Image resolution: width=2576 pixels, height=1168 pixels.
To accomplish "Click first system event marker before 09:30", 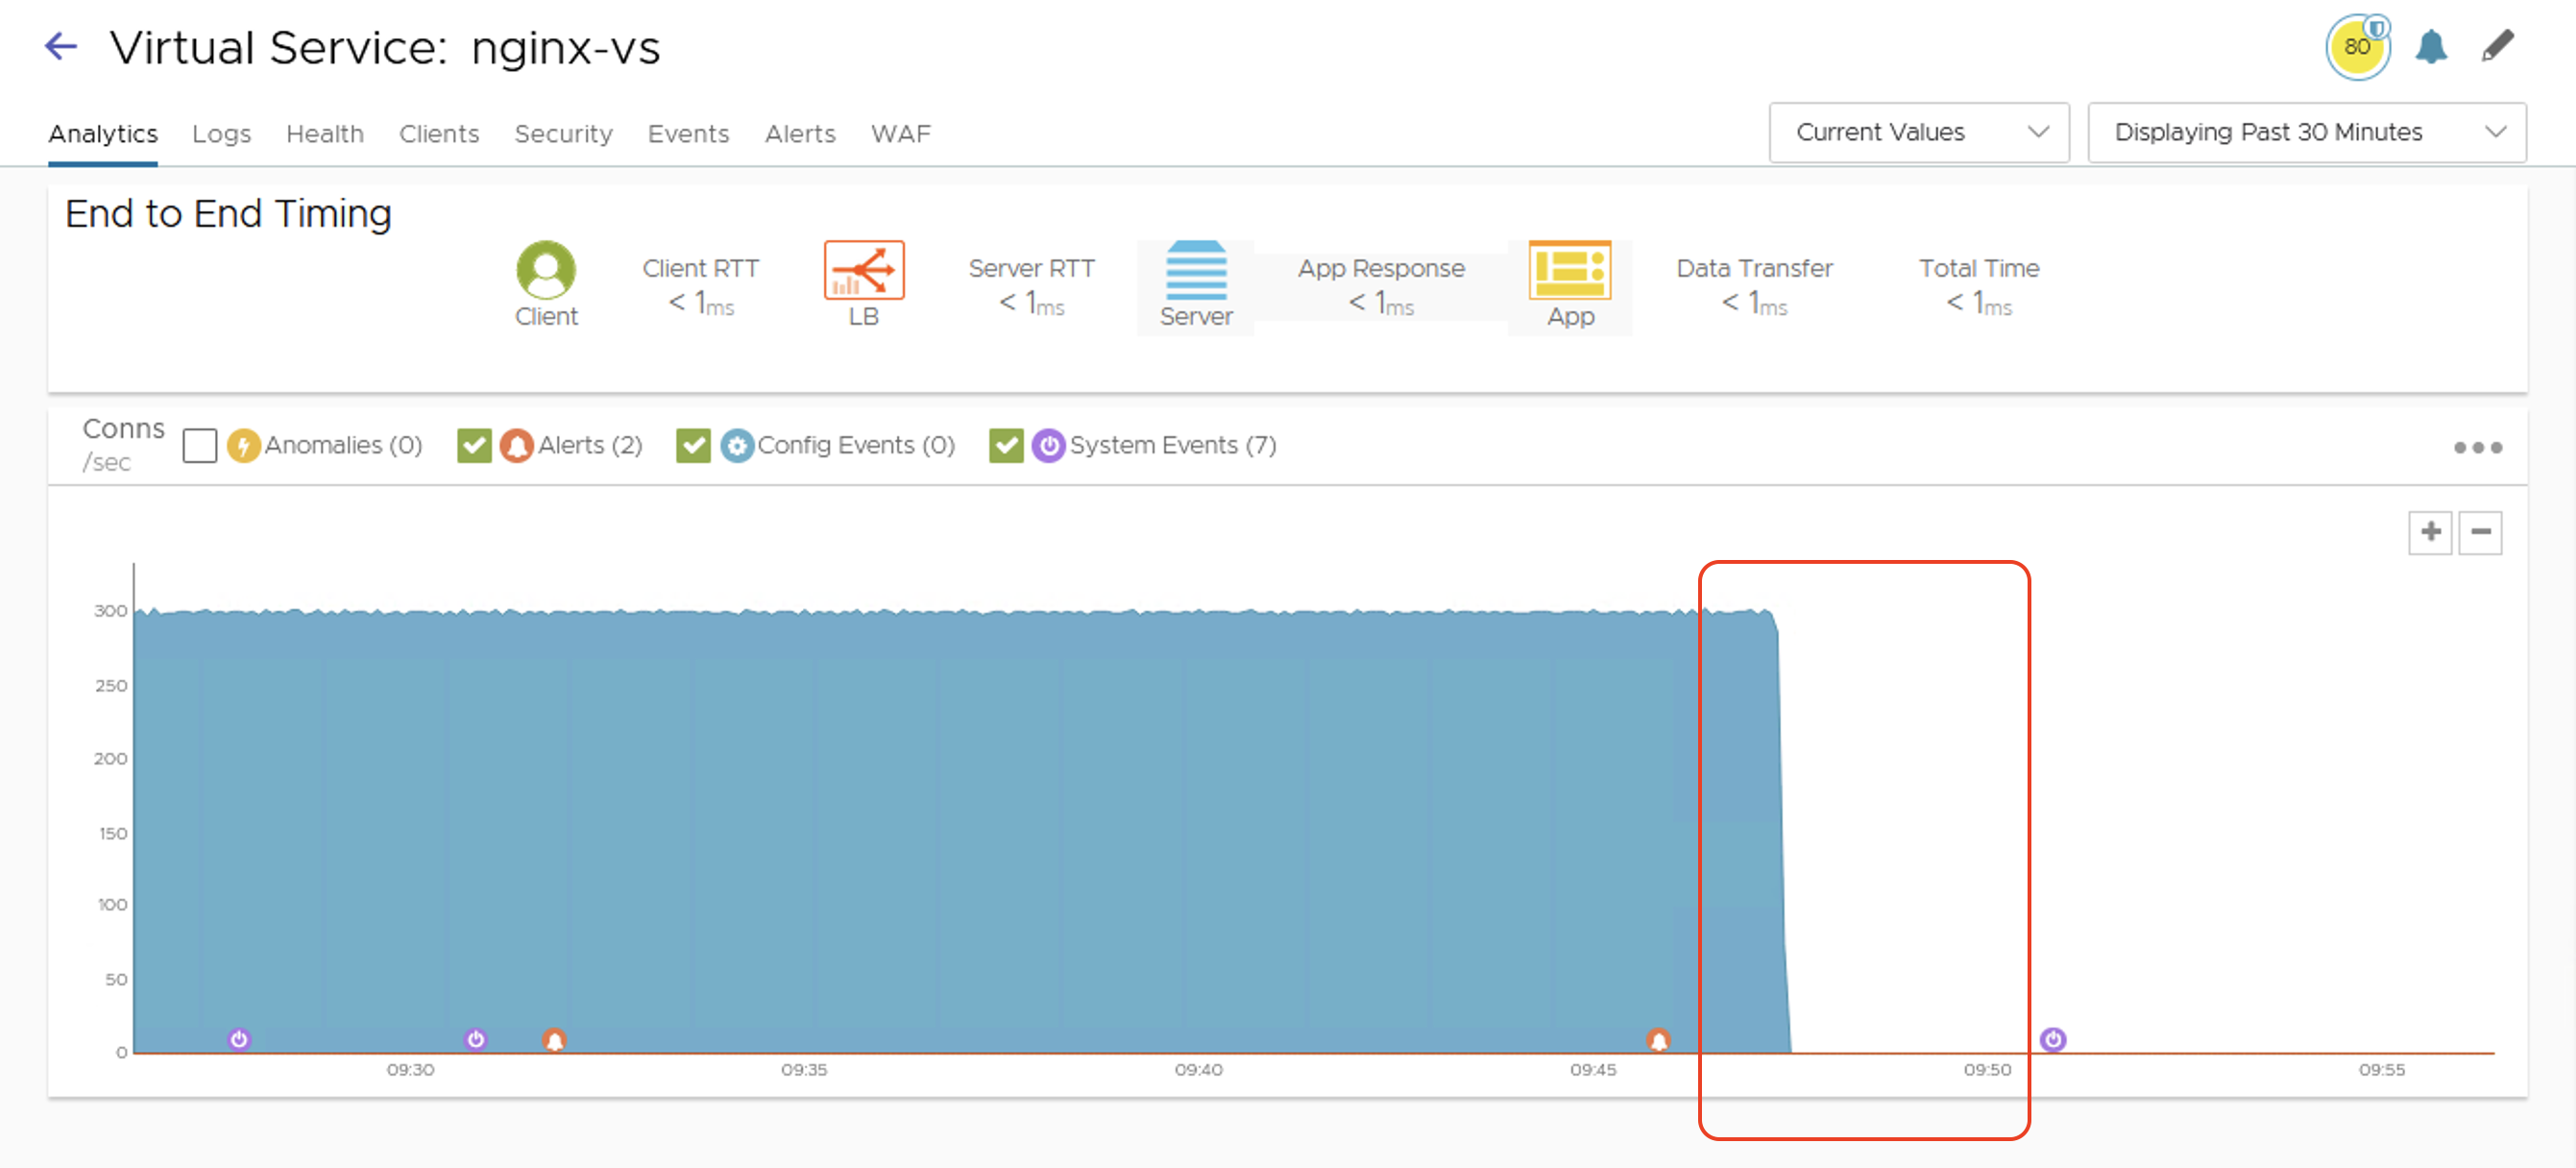I will (239, 1039).
